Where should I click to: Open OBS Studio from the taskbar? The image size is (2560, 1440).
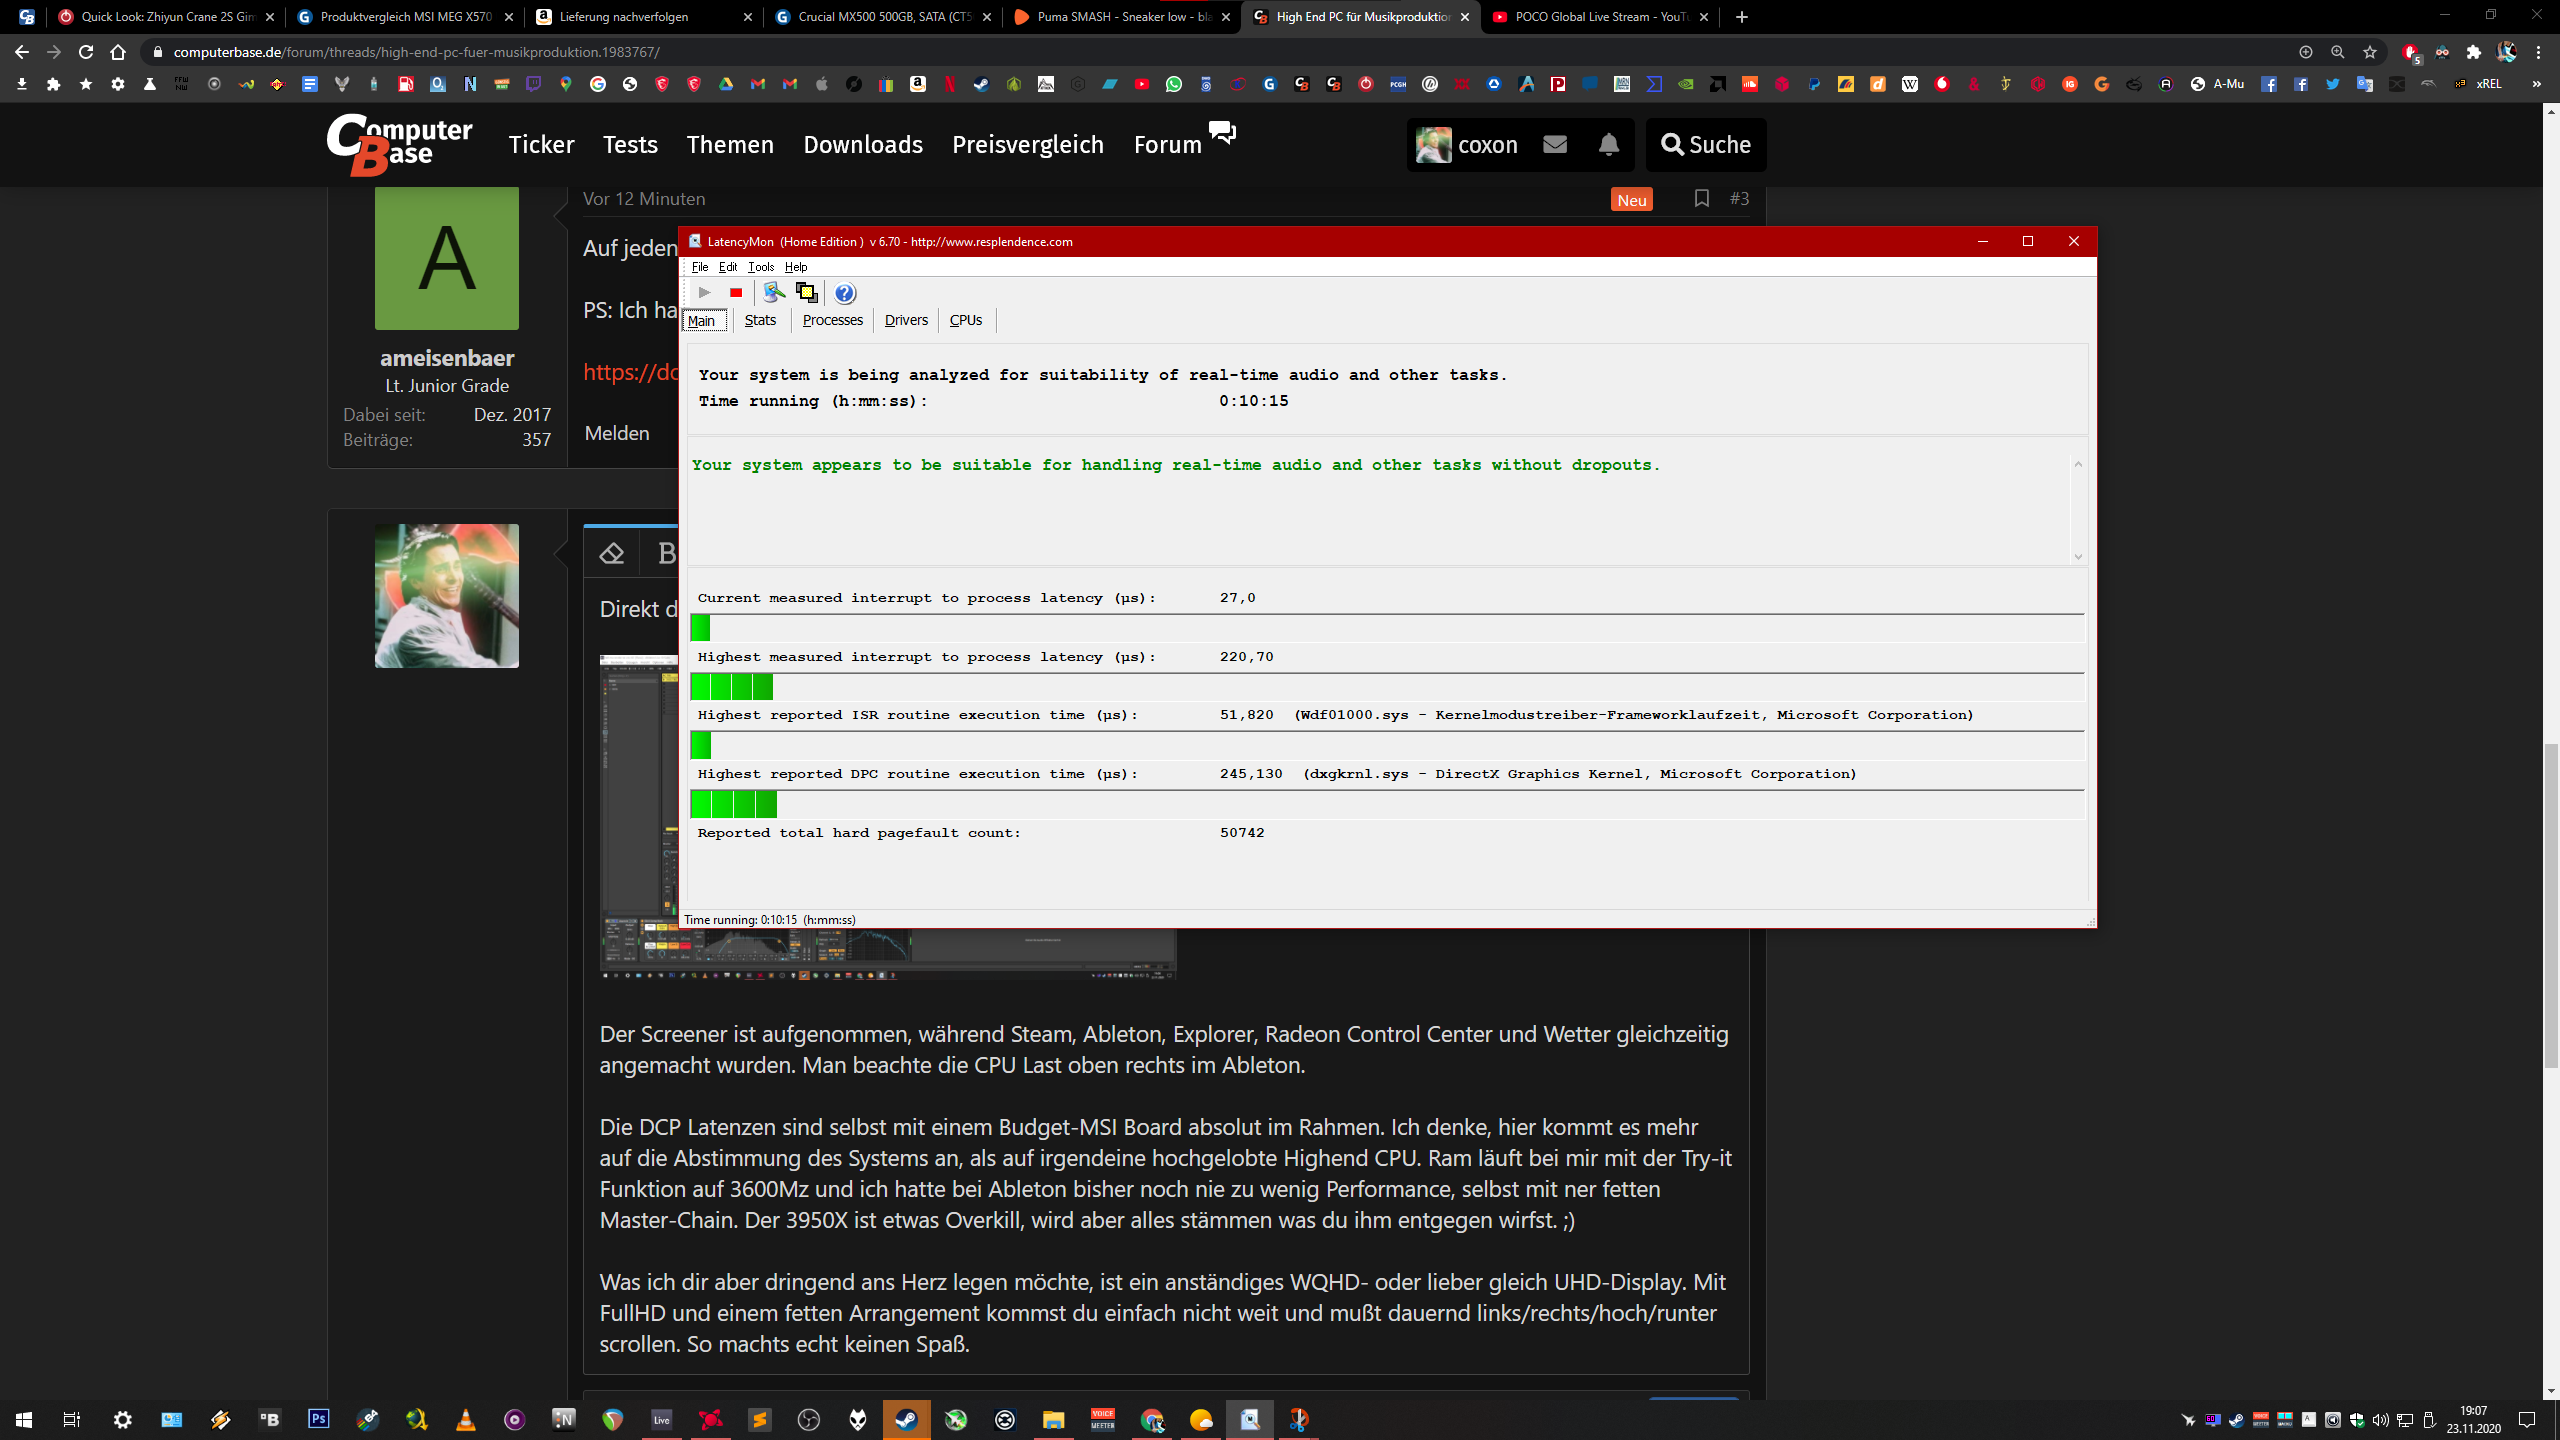click(x=809, y=1420)
